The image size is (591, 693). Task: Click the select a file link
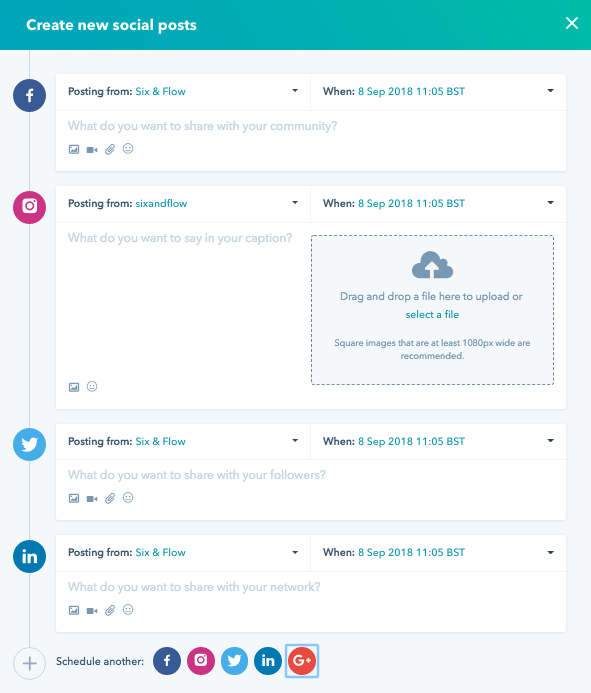[x=432, y=314]
